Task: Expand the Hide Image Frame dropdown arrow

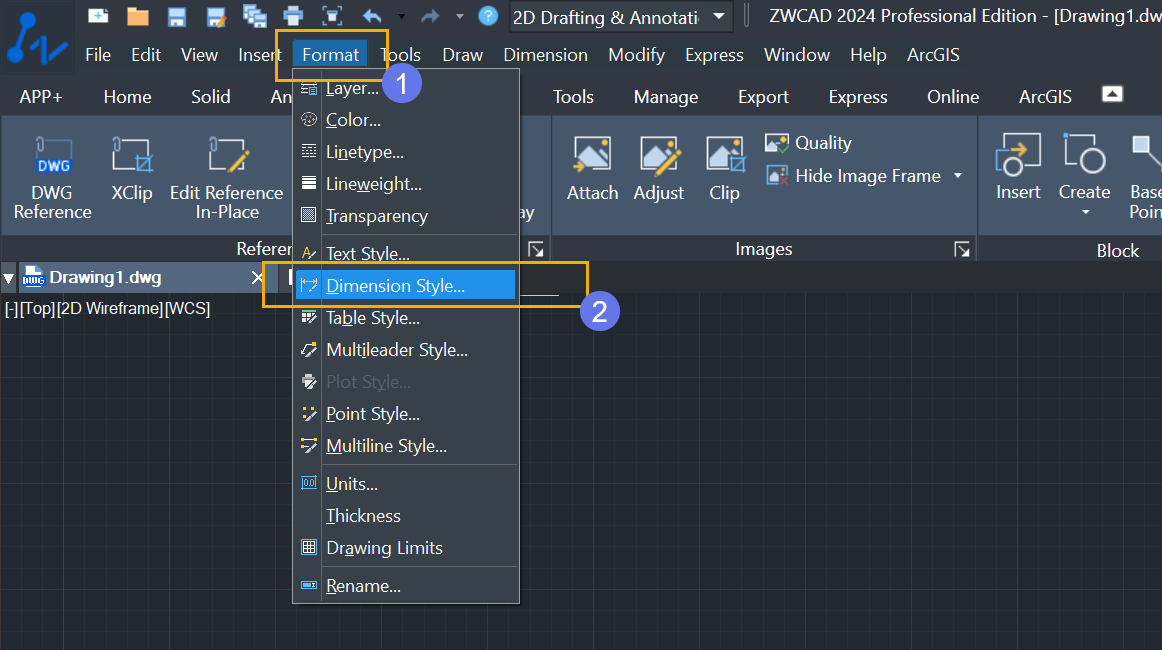Action: coord(957,176)
